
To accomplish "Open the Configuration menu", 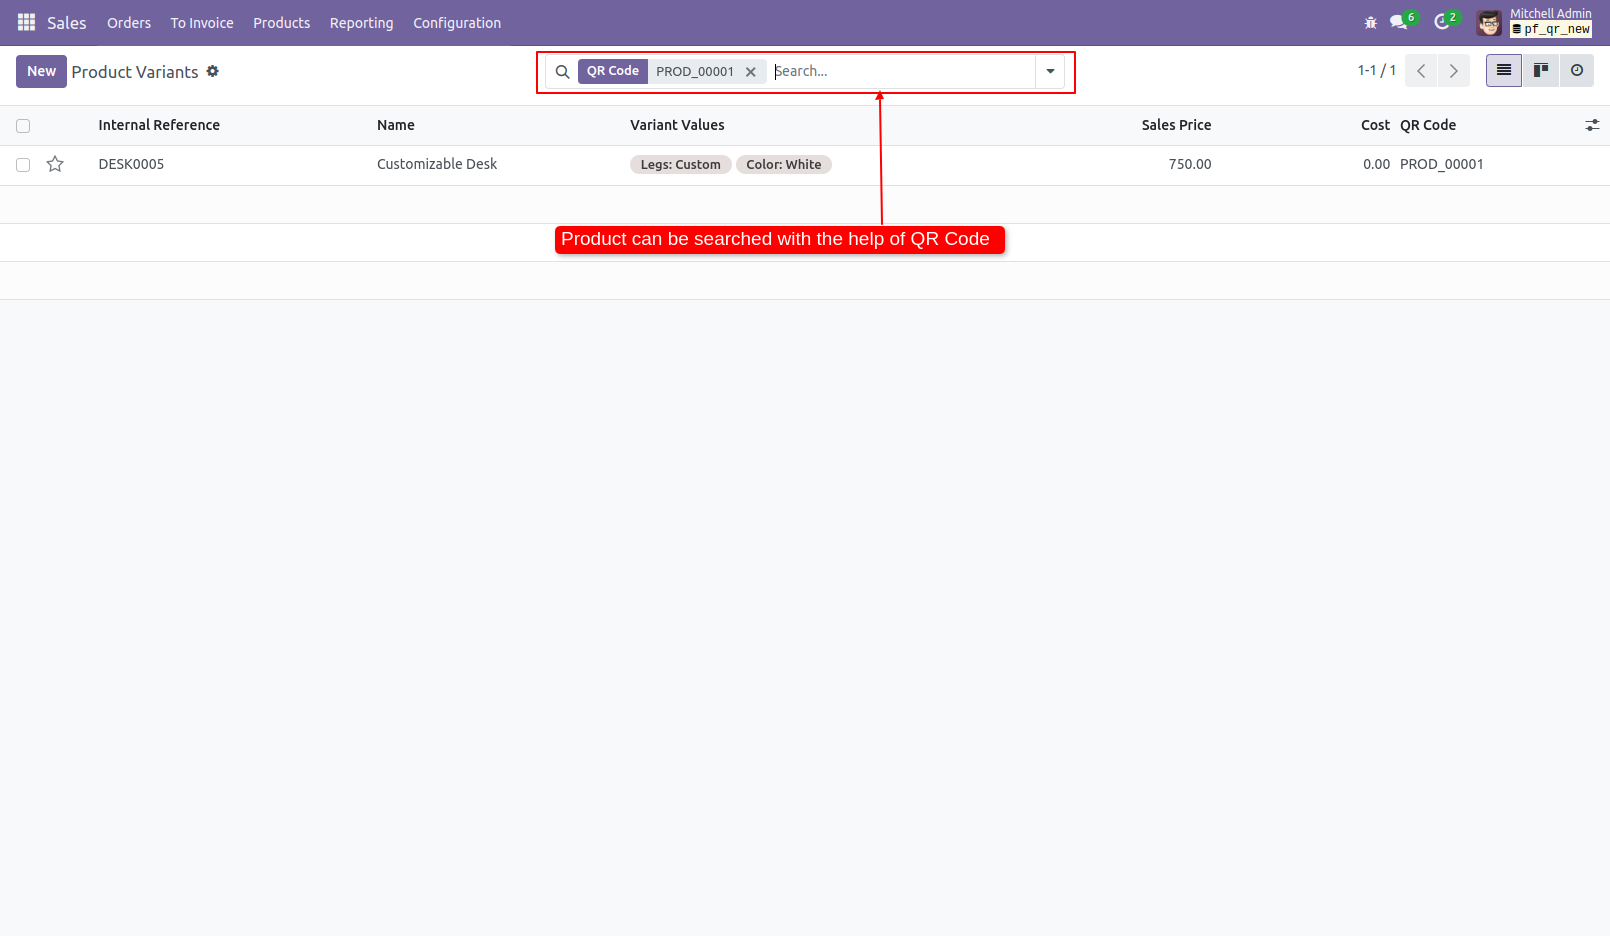I will click(x=457, y=22).
